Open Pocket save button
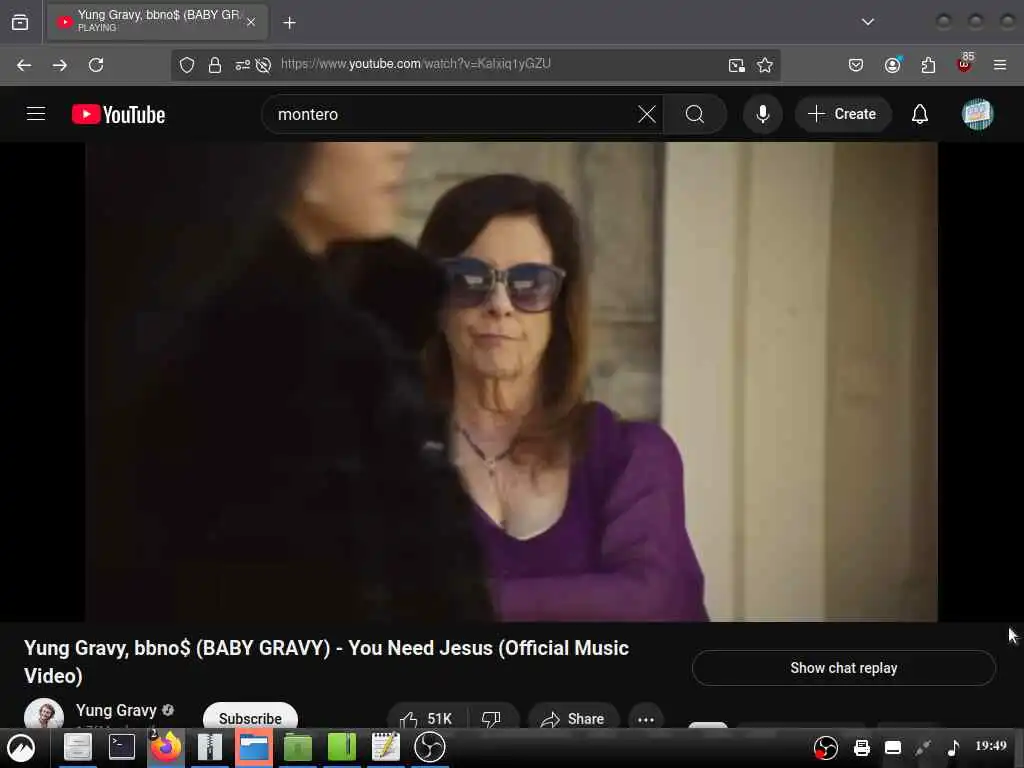The width and height of the screenshot is (1024, 768). pyautogui.click(x=856, y=65)
